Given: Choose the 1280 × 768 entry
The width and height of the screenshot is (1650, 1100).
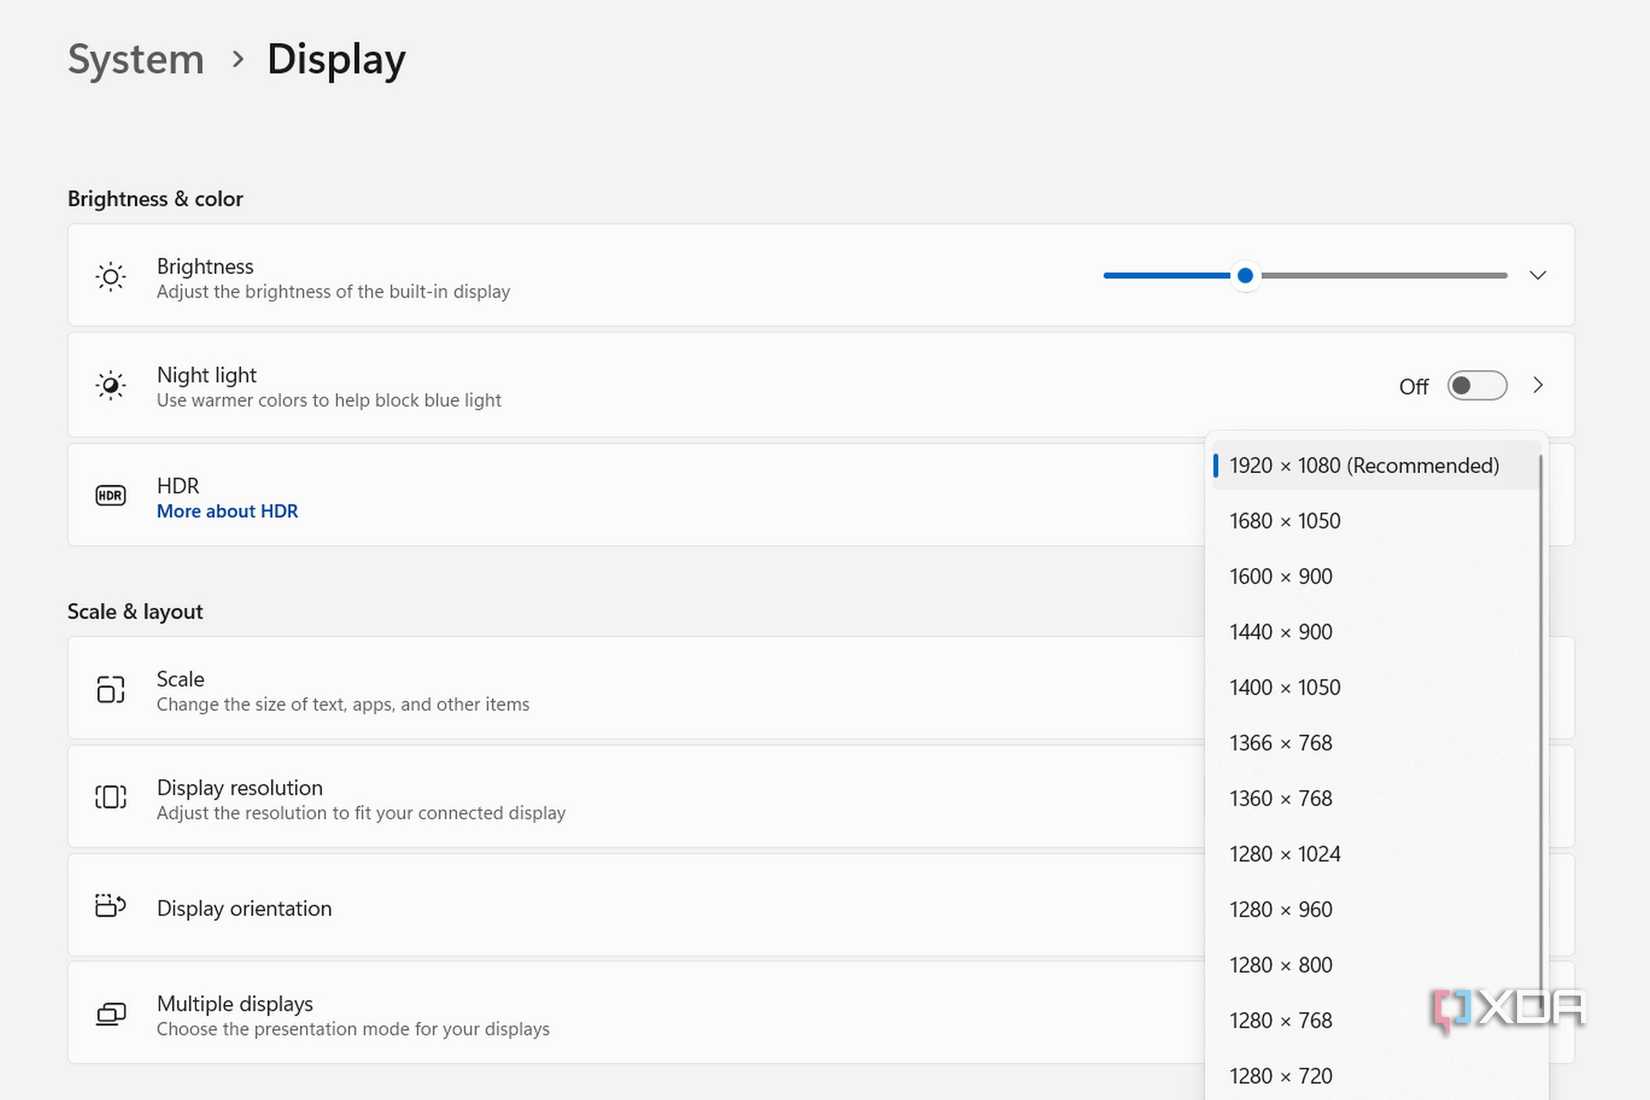Looking at the screenshot, I should point(1376,1020).
